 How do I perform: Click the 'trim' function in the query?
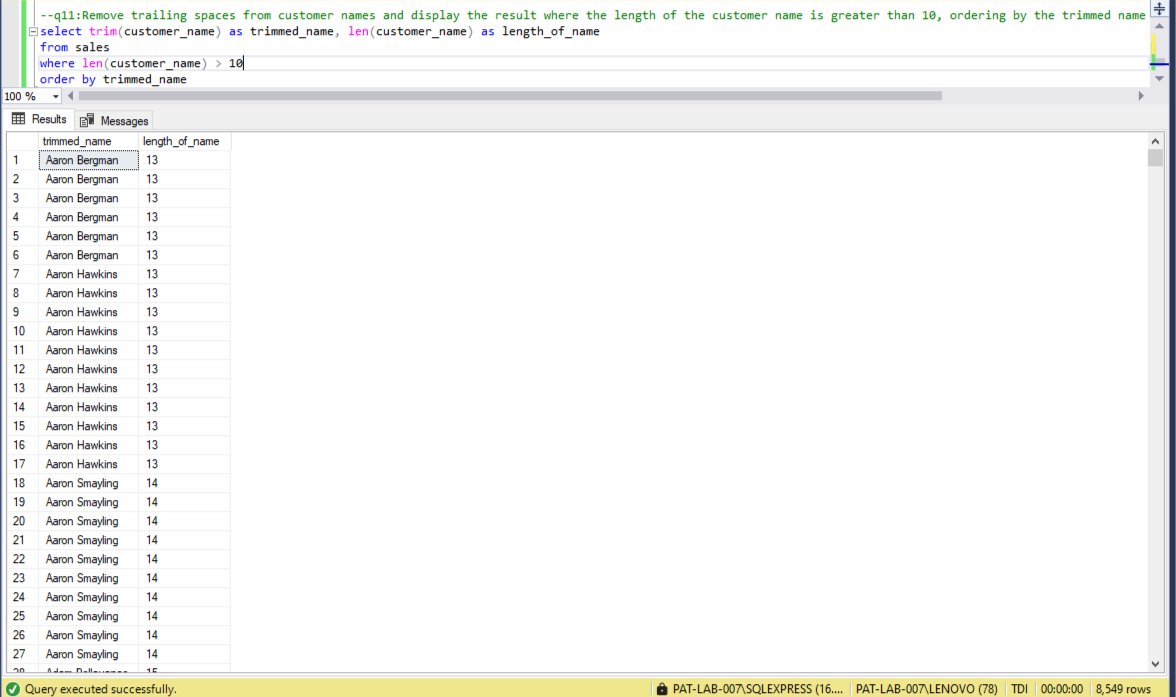(x=103, y=32)
